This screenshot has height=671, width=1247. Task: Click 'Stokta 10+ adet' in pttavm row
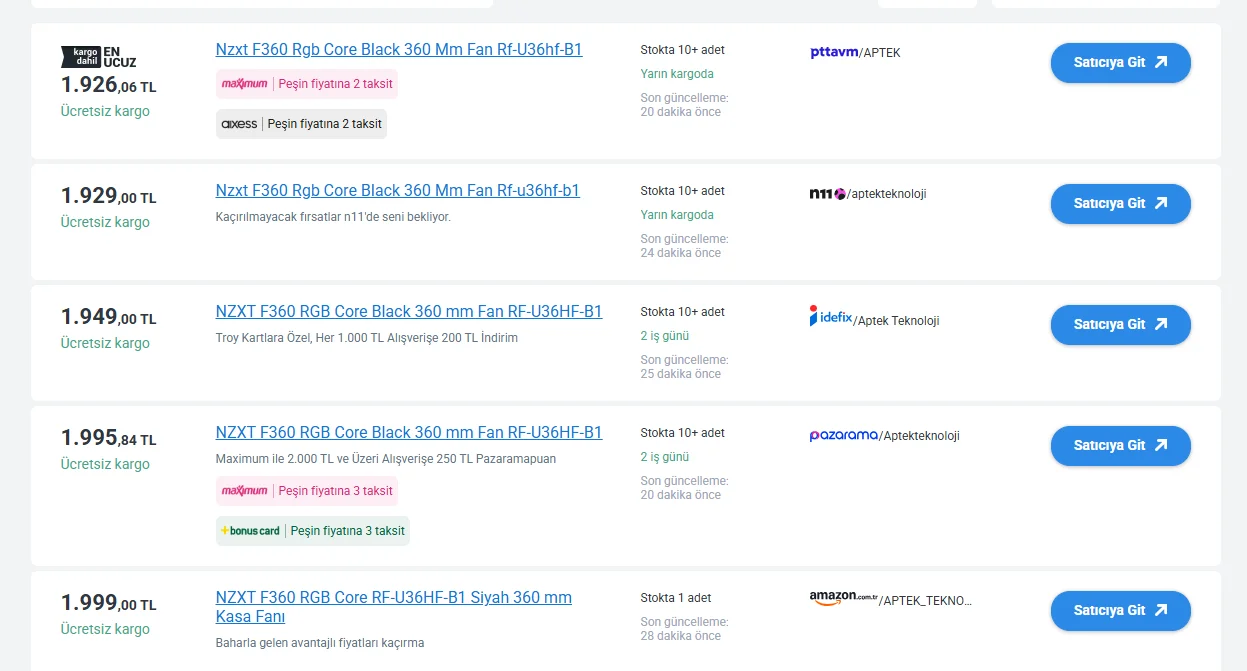point(683,49)
